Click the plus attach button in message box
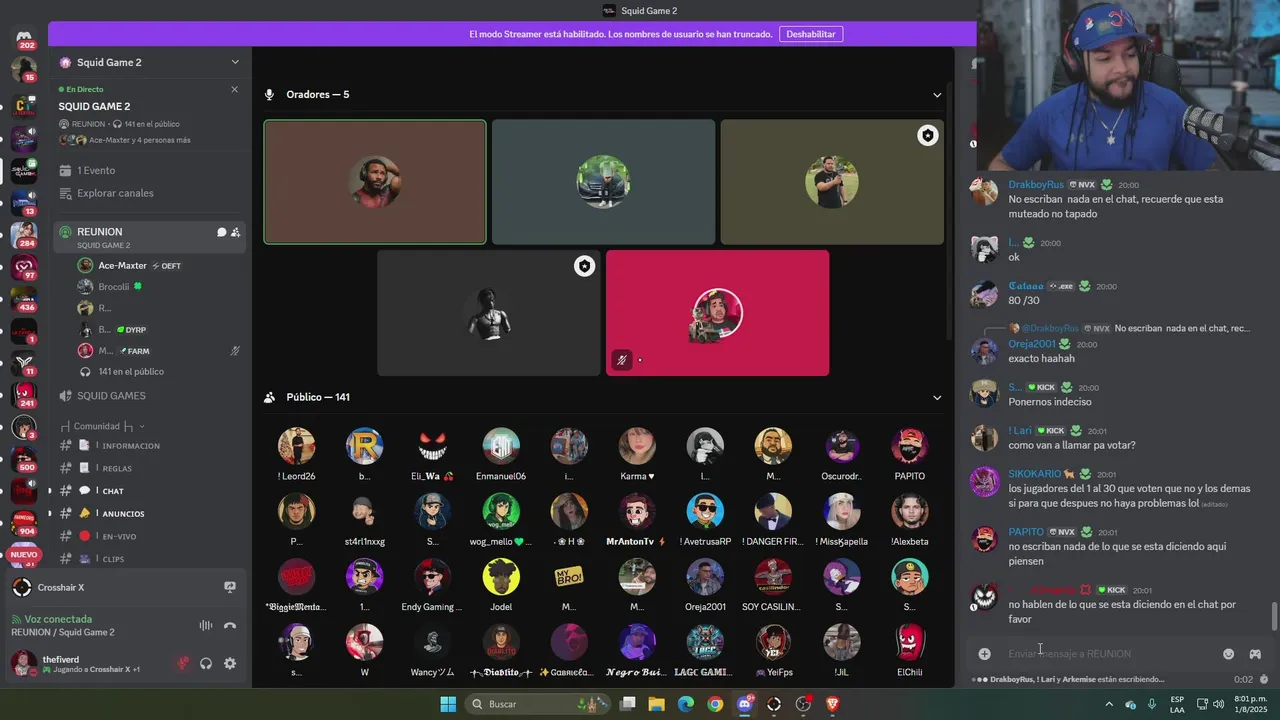The width and height of the screenshot is (1280, 720). point(984,654)
